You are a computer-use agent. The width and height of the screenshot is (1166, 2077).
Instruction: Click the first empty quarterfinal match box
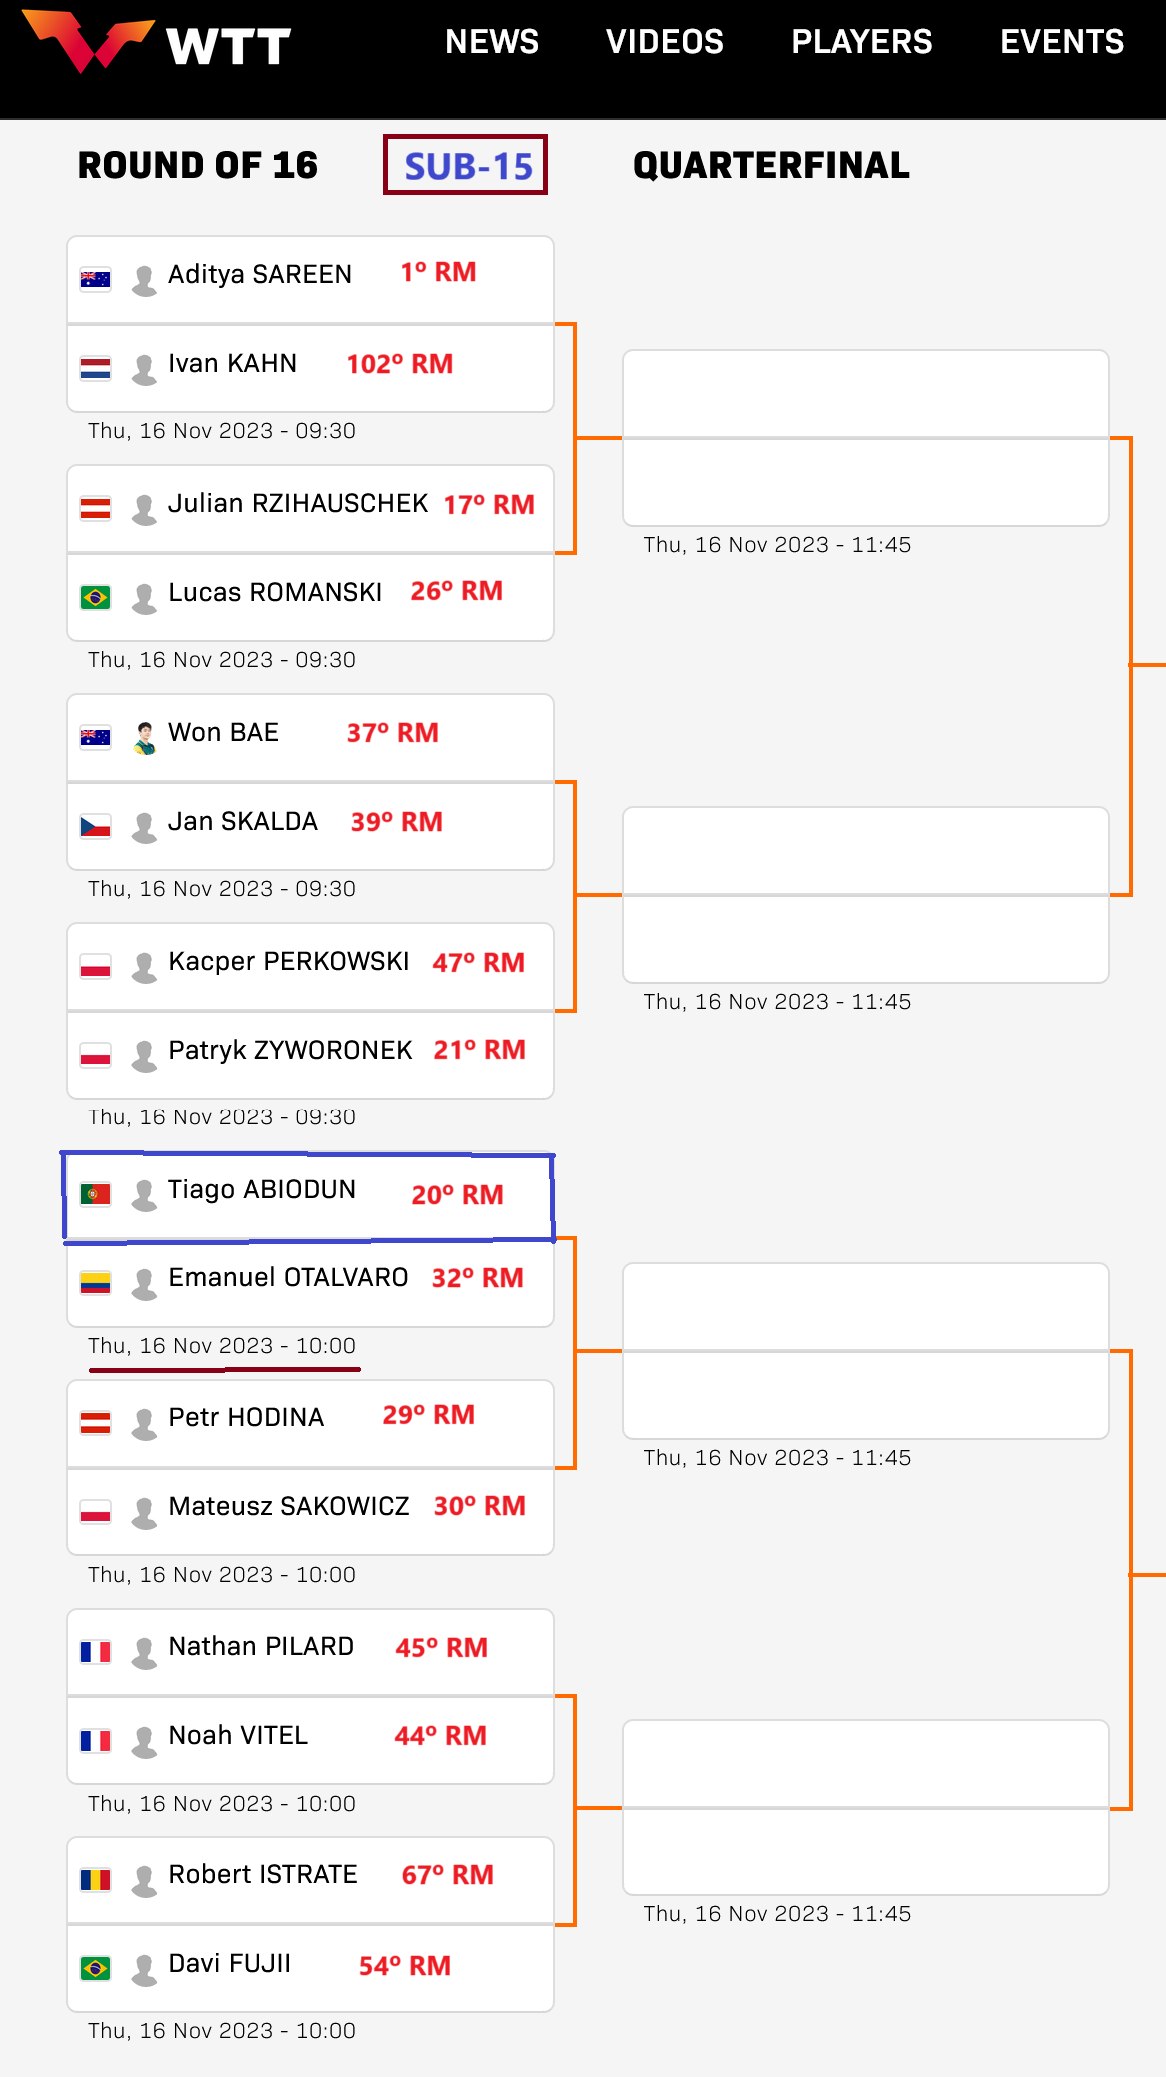coord(866,438)
